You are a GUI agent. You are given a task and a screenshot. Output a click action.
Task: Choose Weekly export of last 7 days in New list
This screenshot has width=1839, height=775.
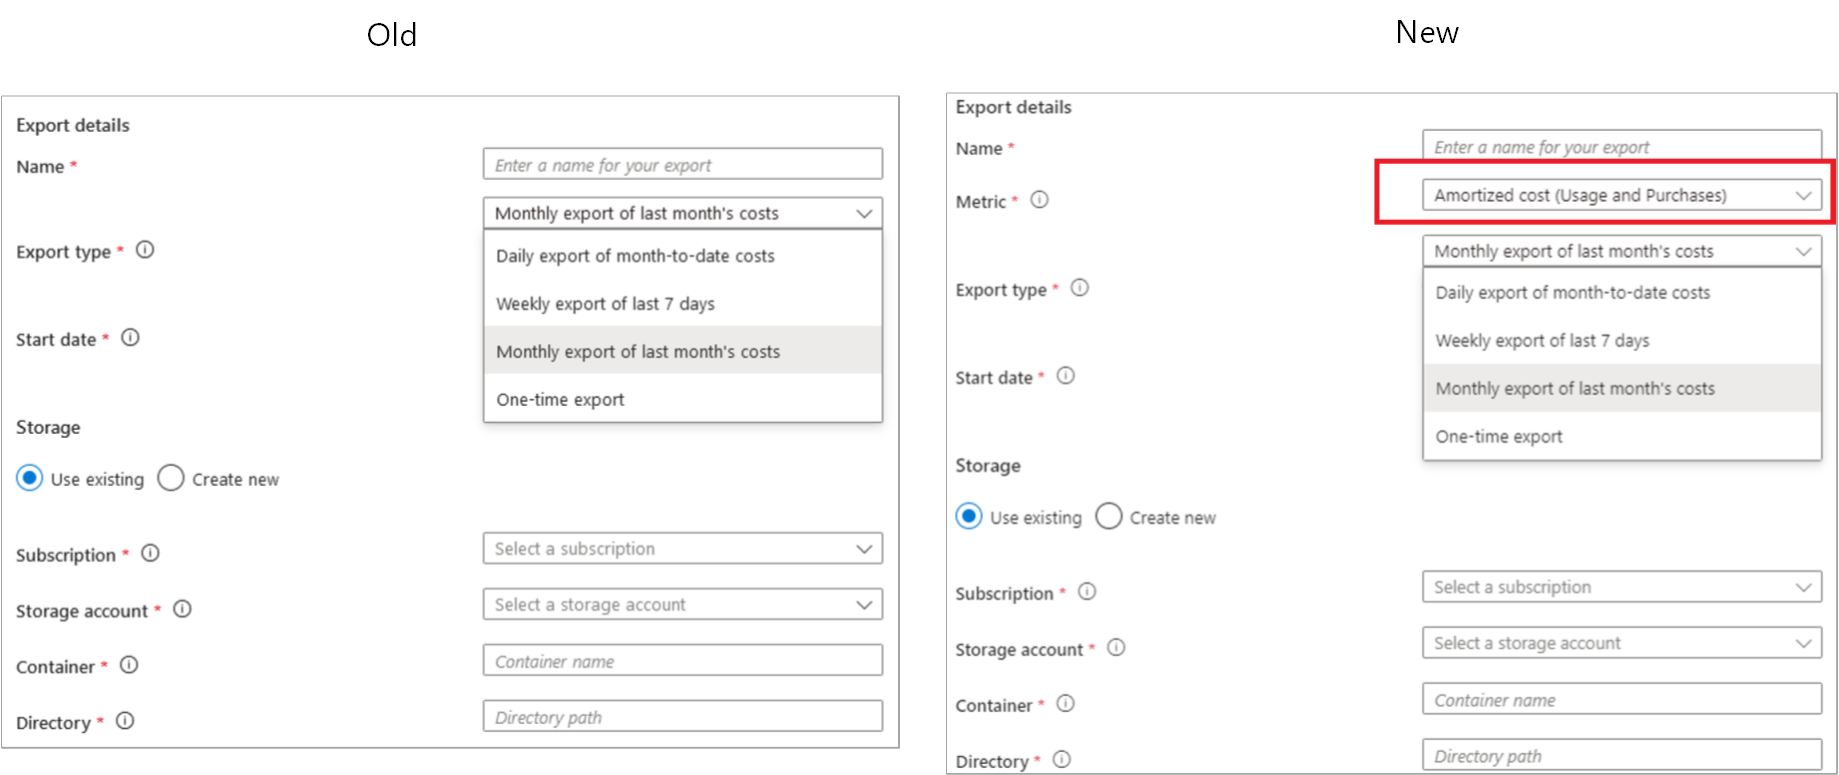[x=1542, y=341]
